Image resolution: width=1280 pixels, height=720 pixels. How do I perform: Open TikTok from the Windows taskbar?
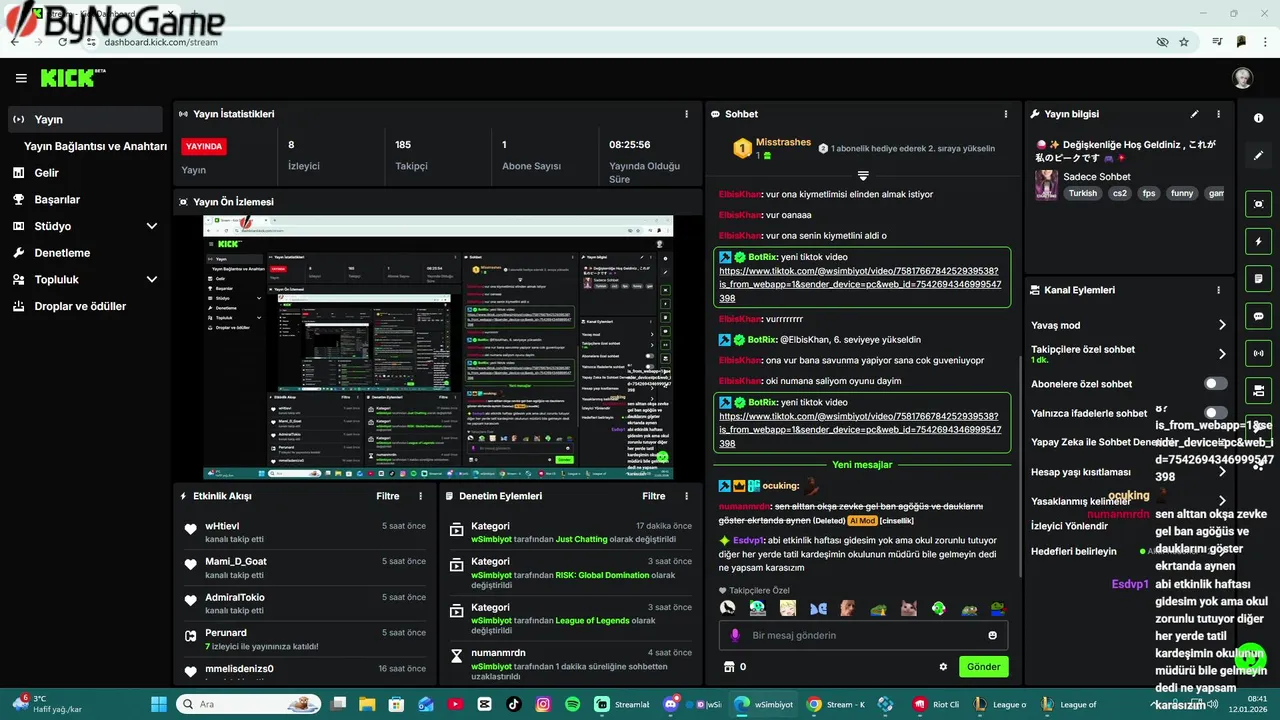point(513,704)
